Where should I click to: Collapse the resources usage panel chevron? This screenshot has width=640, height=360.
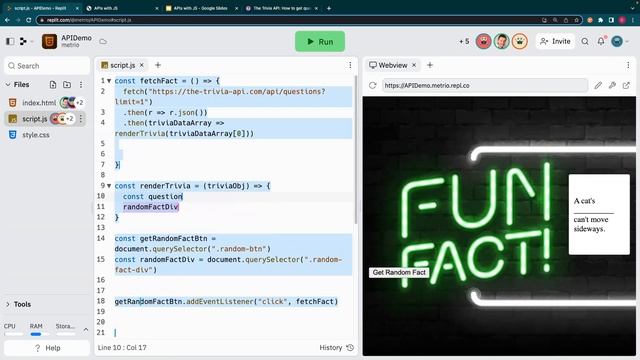click(x=86, y=329)
